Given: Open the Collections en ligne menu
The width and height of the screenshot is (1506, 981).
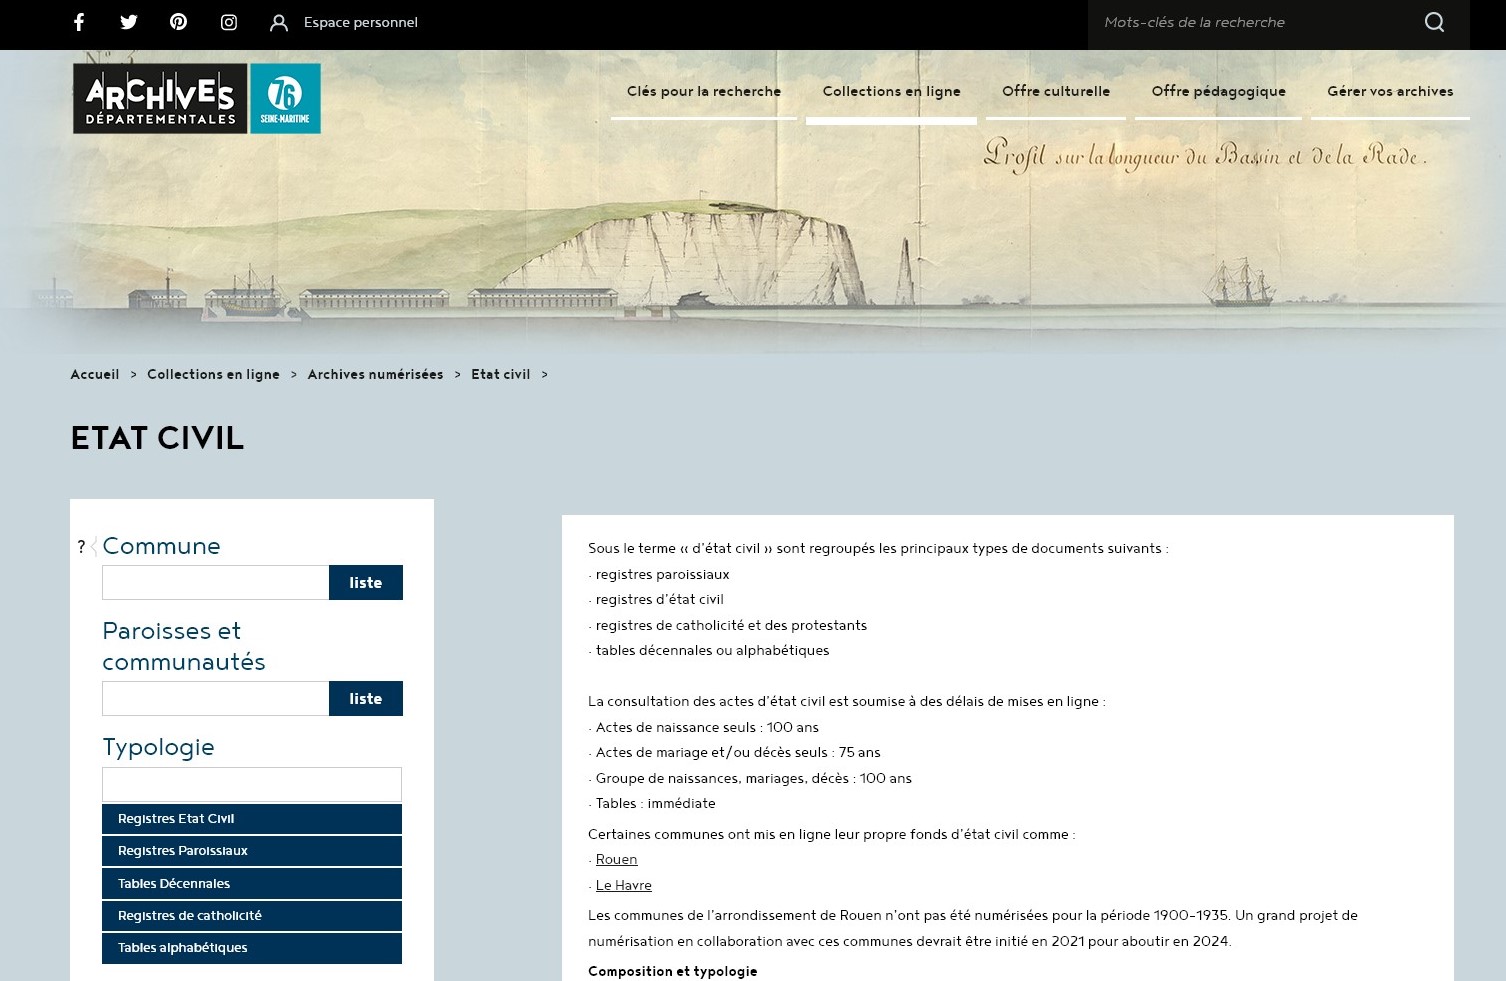Looking at the screenshot, I should click(892, 91).
